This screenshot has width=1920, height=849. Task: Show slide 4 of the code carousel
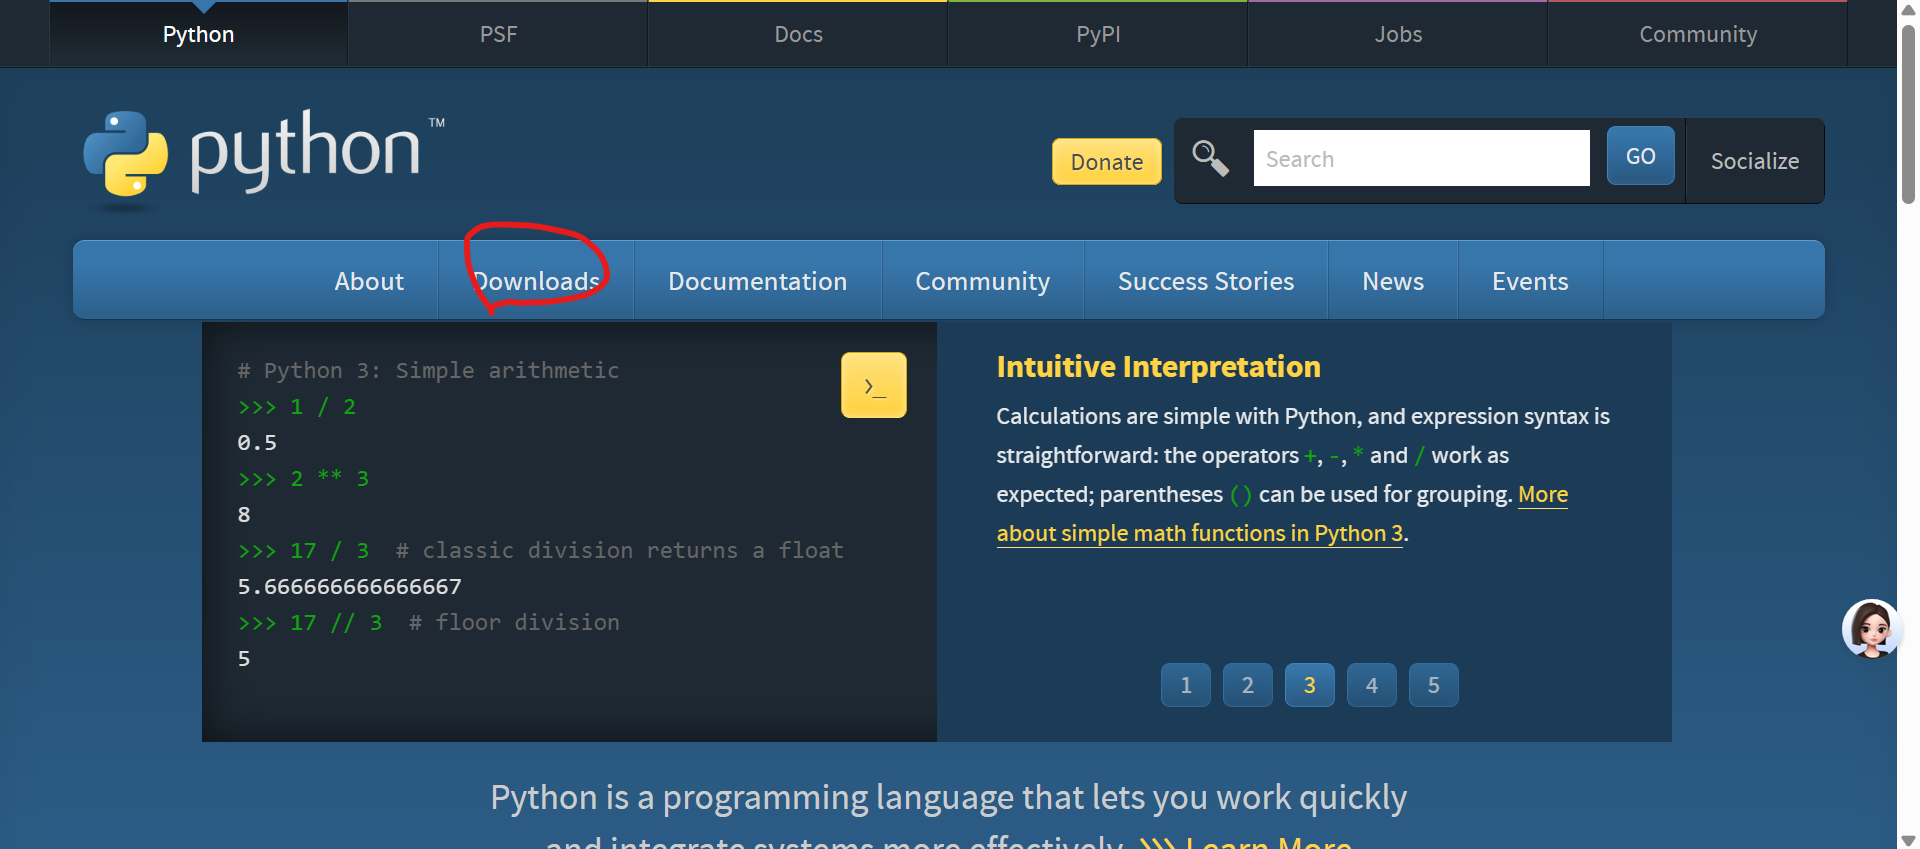tap(1372, 685)
